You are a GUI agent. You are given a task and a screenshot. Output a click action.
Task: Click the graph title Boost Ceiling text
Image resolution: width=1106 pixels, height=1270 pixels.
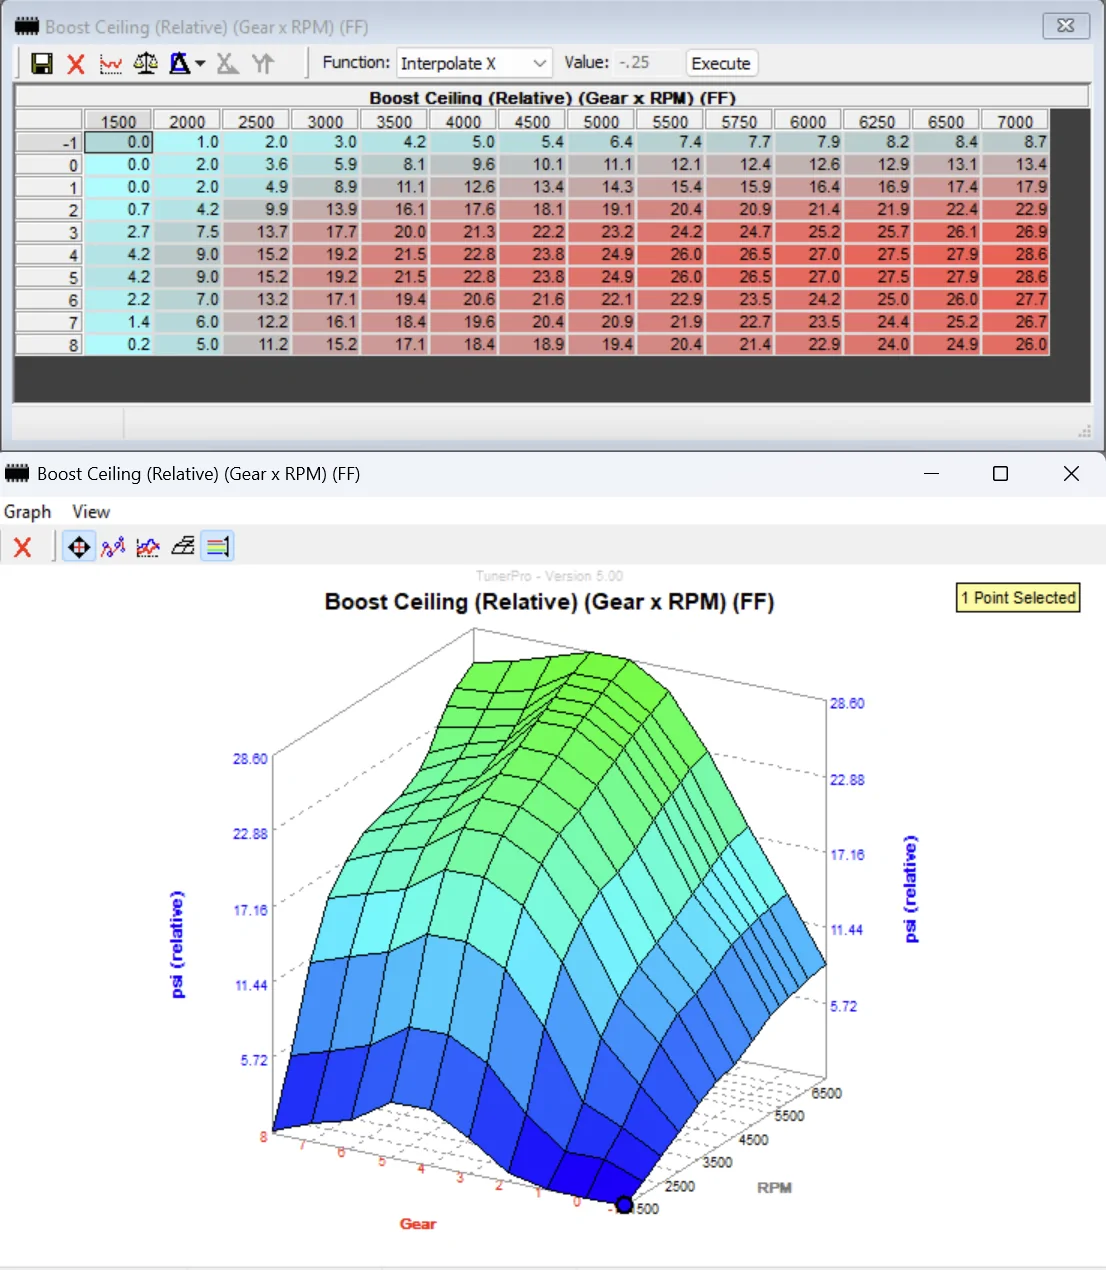(550, 602)
